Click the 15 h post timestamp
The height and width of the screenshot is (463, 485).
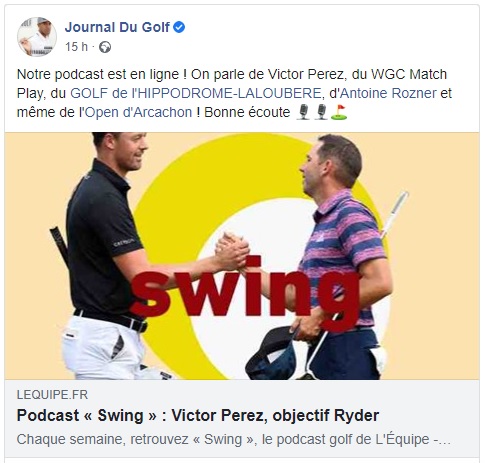pyautogui.click(x=76, y=47)
